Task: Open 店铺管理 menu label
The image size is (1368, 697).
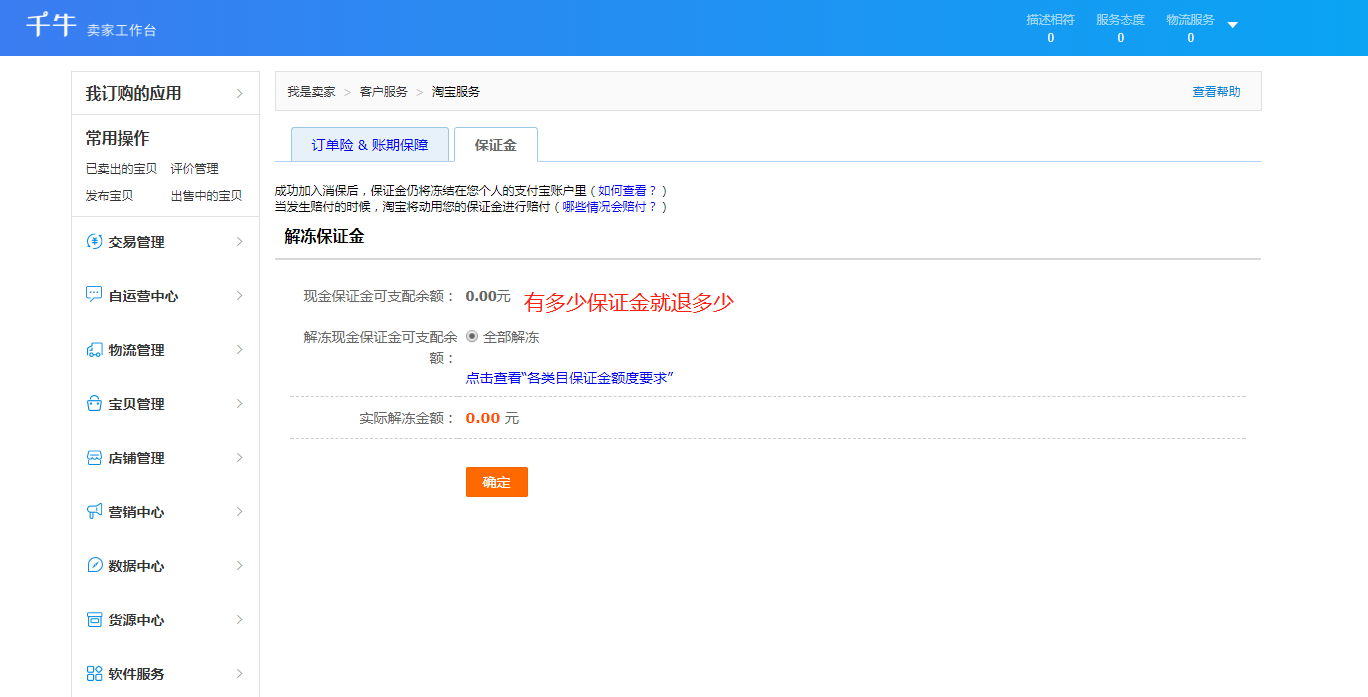Action: click(136, 458)
